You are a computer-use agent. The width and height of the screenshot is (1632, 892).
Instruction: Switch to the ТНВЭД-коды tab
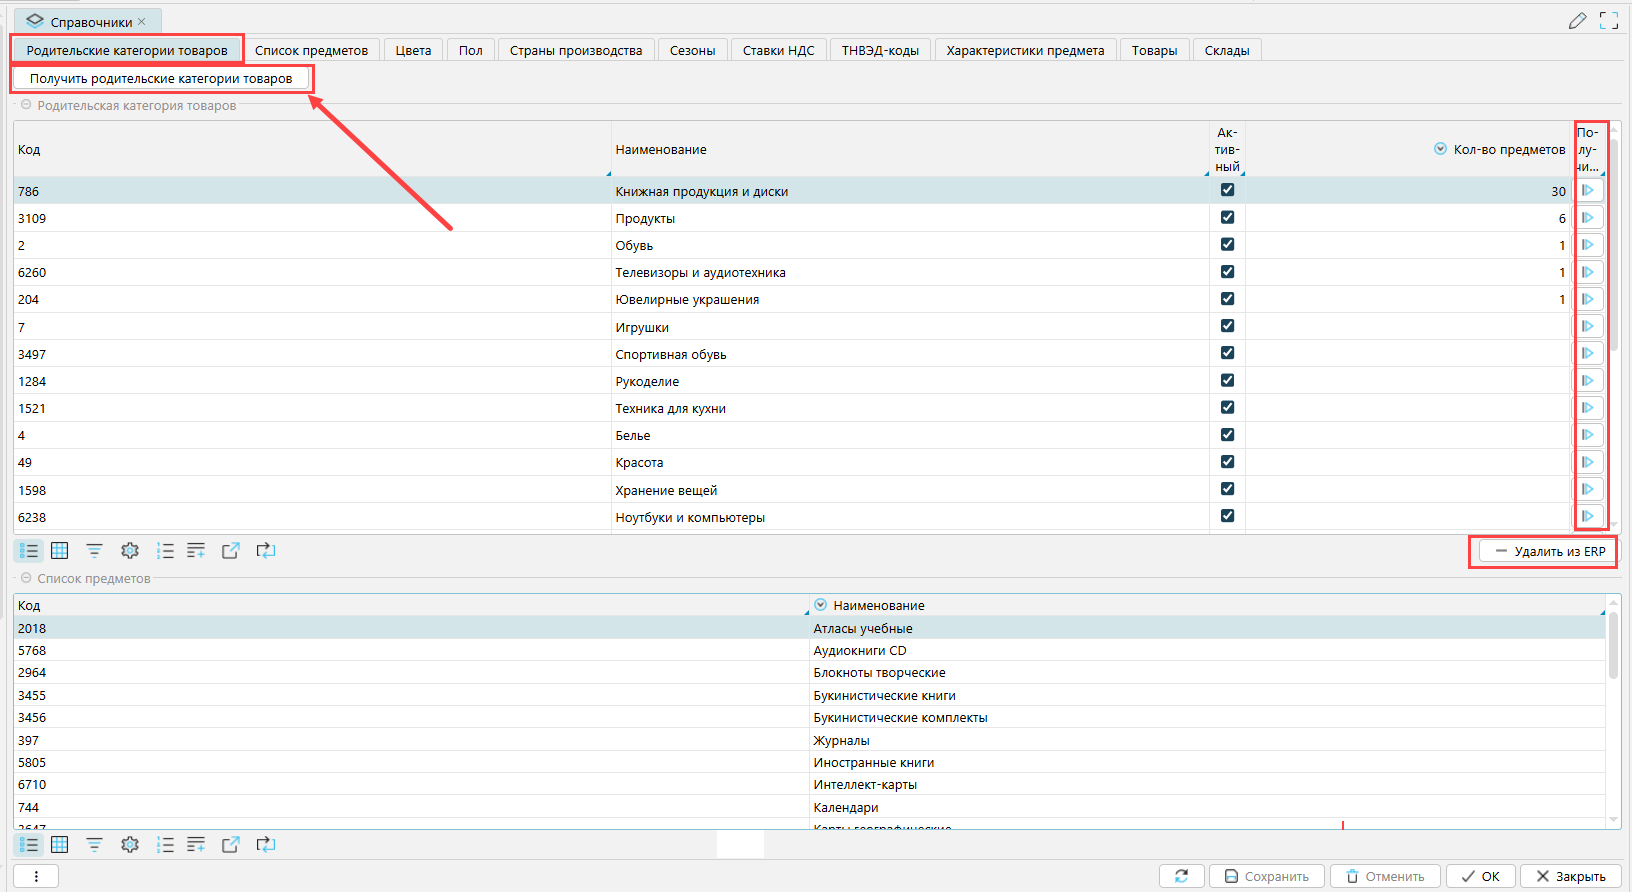click(880, 50)
